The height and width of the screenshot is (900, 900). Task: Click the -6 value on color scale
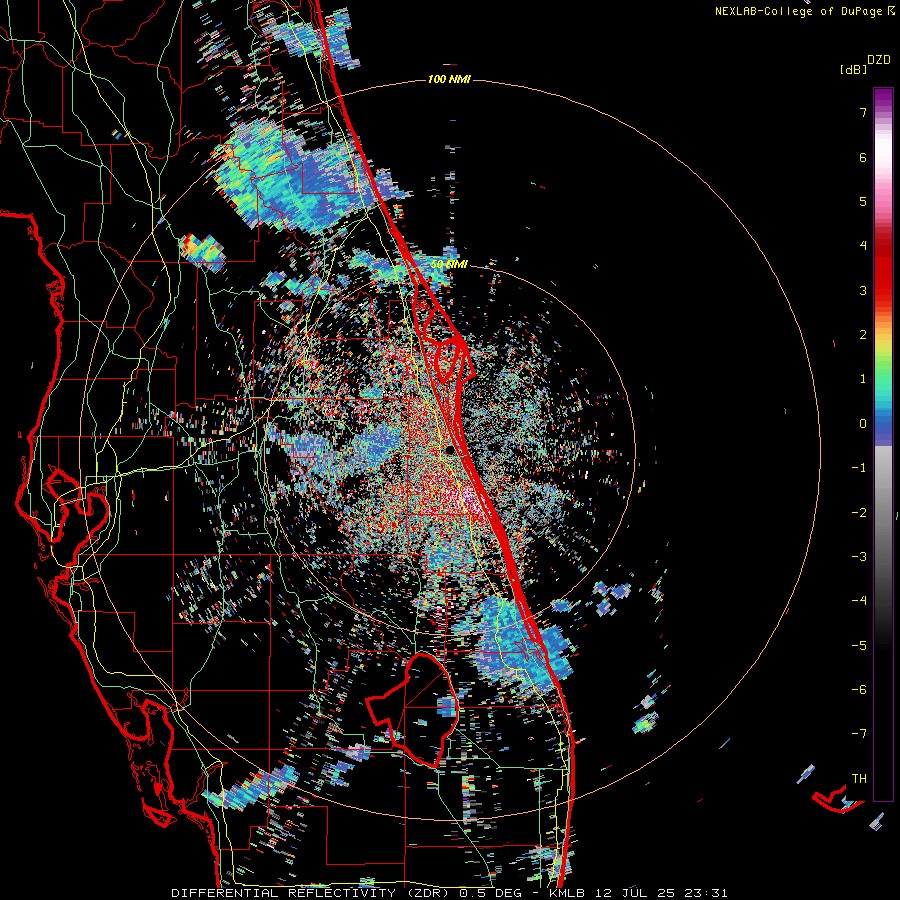tap(859, 690)
